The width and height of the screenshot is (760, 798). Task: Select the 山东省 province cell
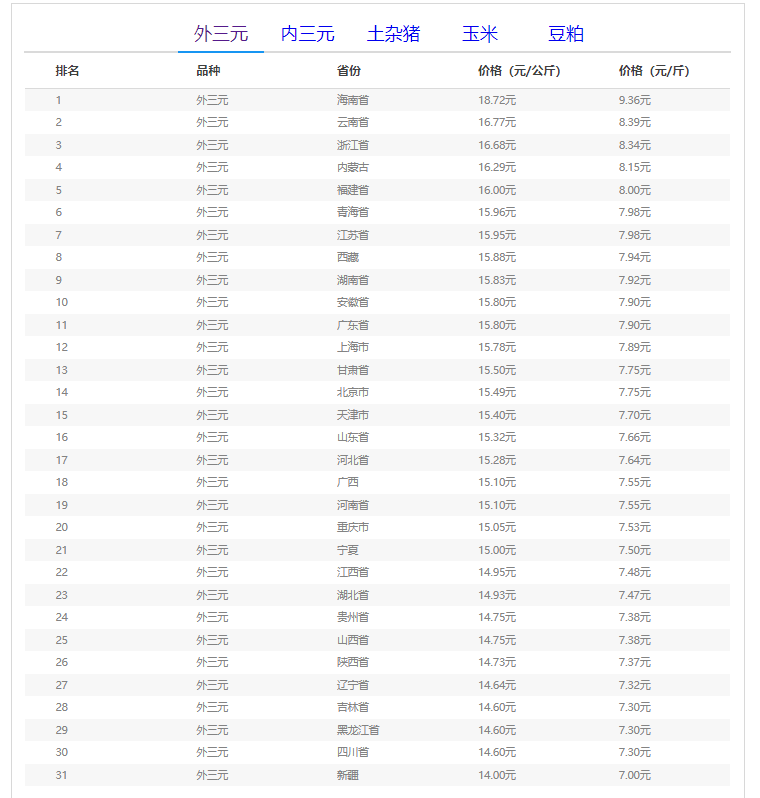point(353,437)
